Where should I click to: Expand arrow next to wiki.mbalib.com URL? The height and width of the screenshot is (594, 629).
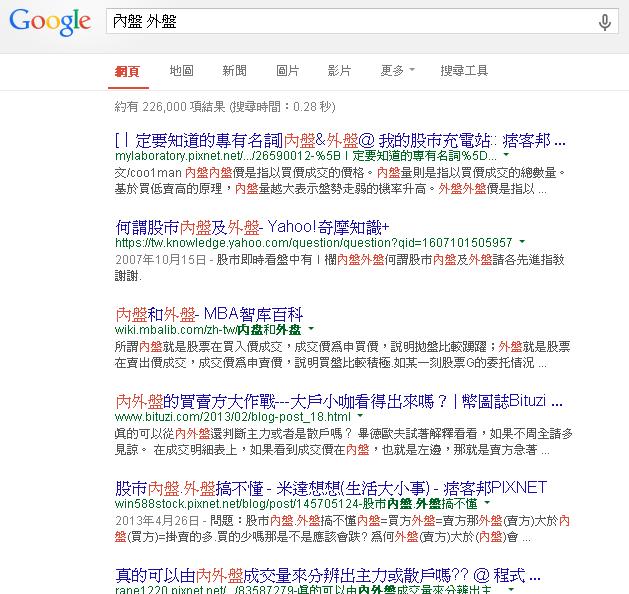tap(311, 329)
